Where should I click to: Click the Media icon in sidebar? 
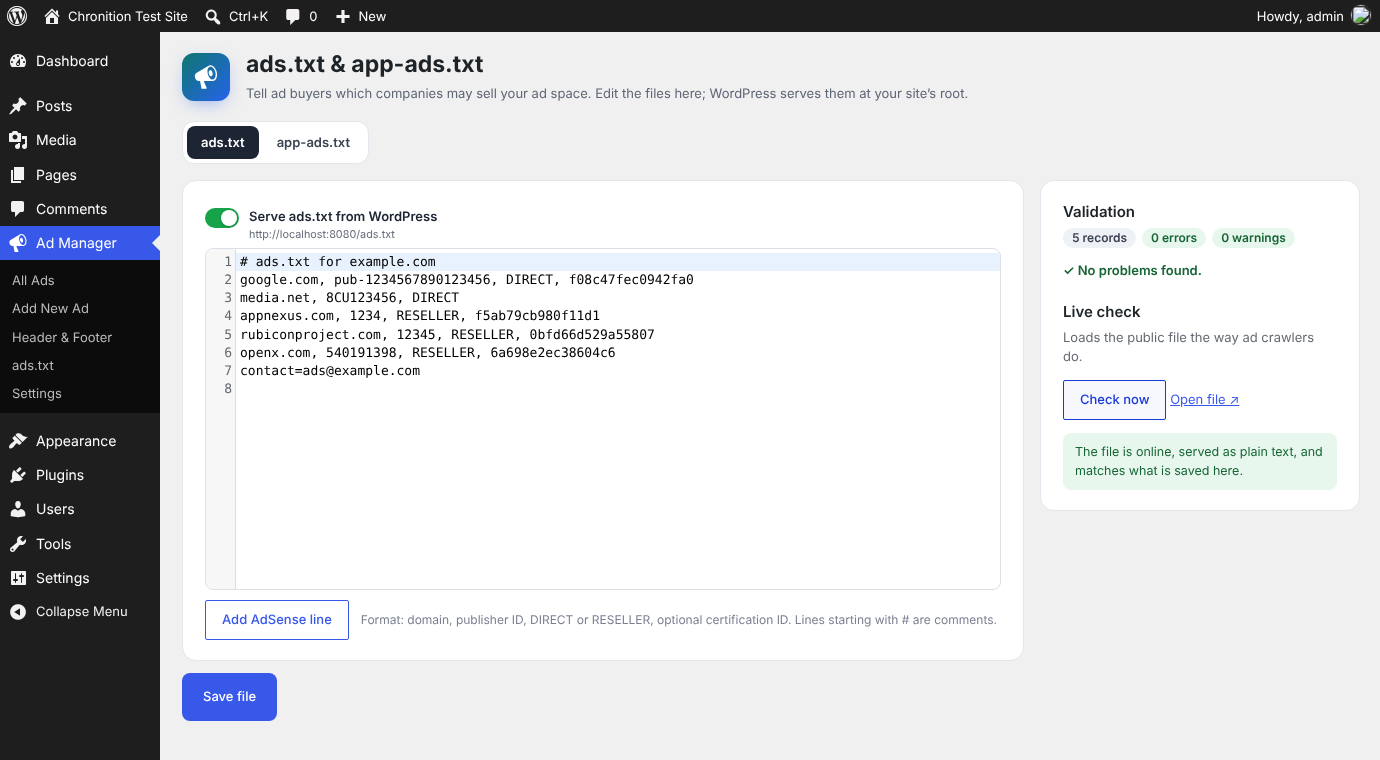tap(18, 140)
